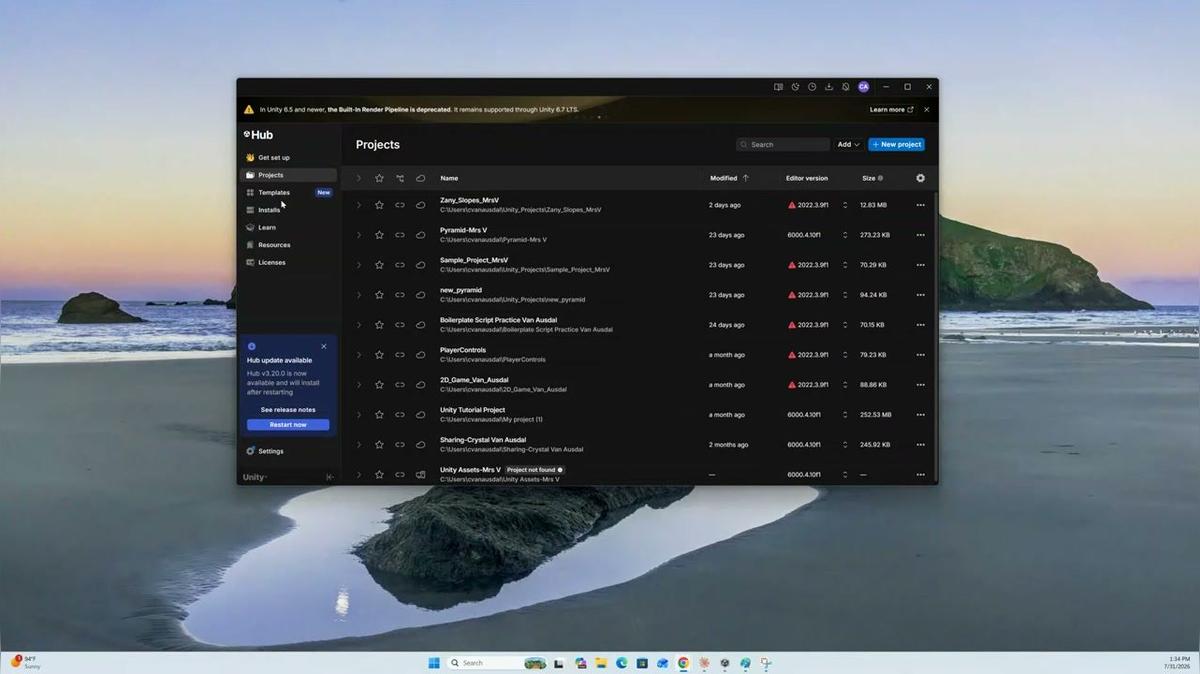Click the link icon for Unity Tutorial Project
1200x674 pixels.
pyautogui.click(x=400, y=415)
